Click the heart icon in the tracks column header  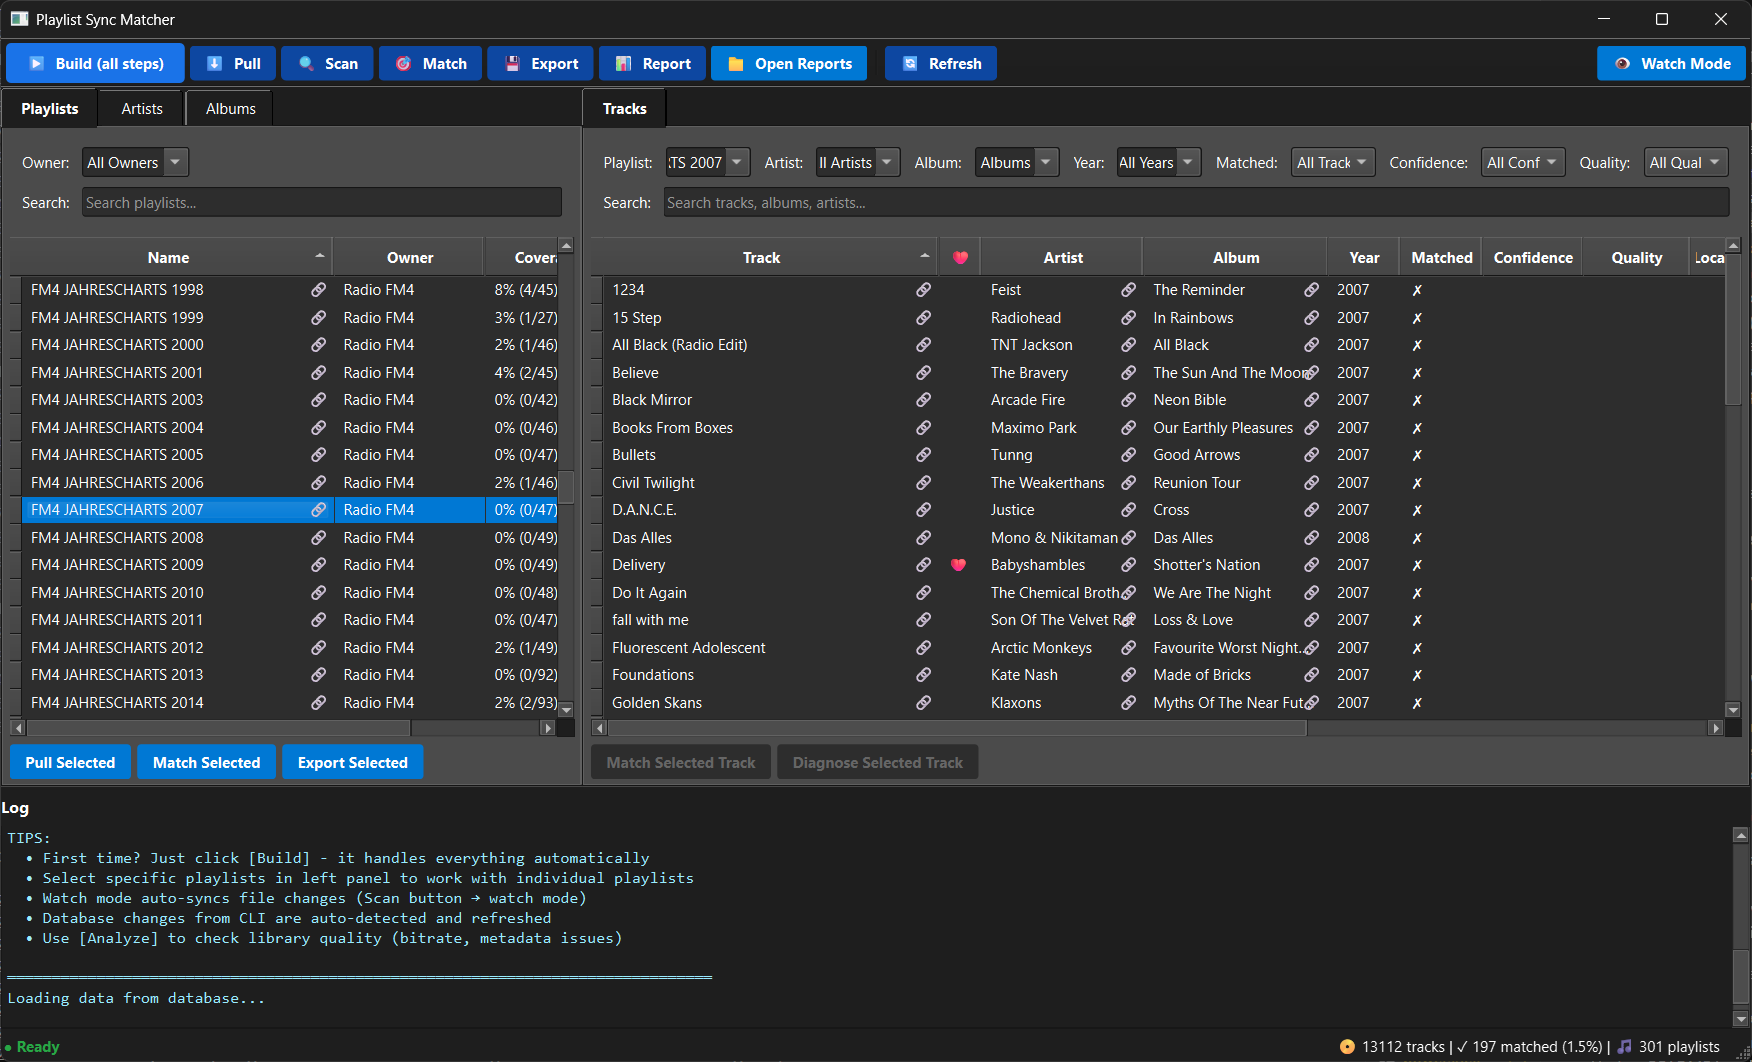pos(960,258)
